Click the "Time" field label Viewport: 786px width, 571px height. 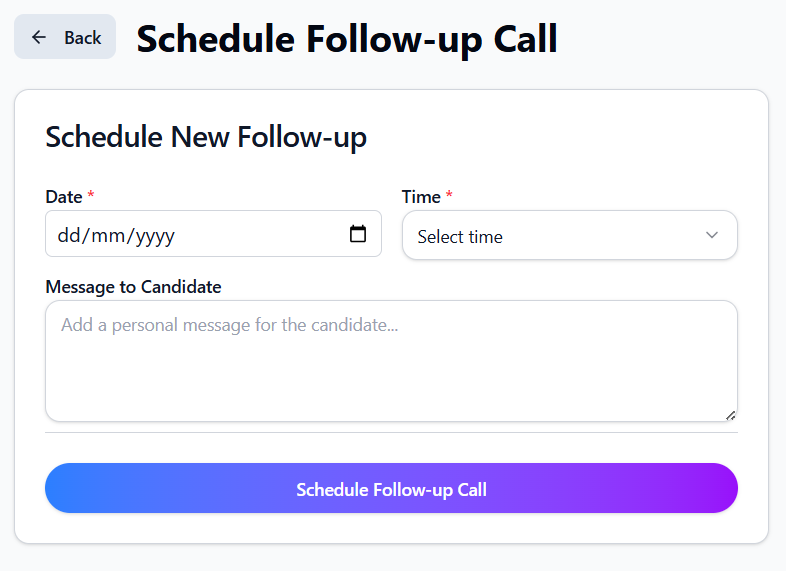[421, 197]
